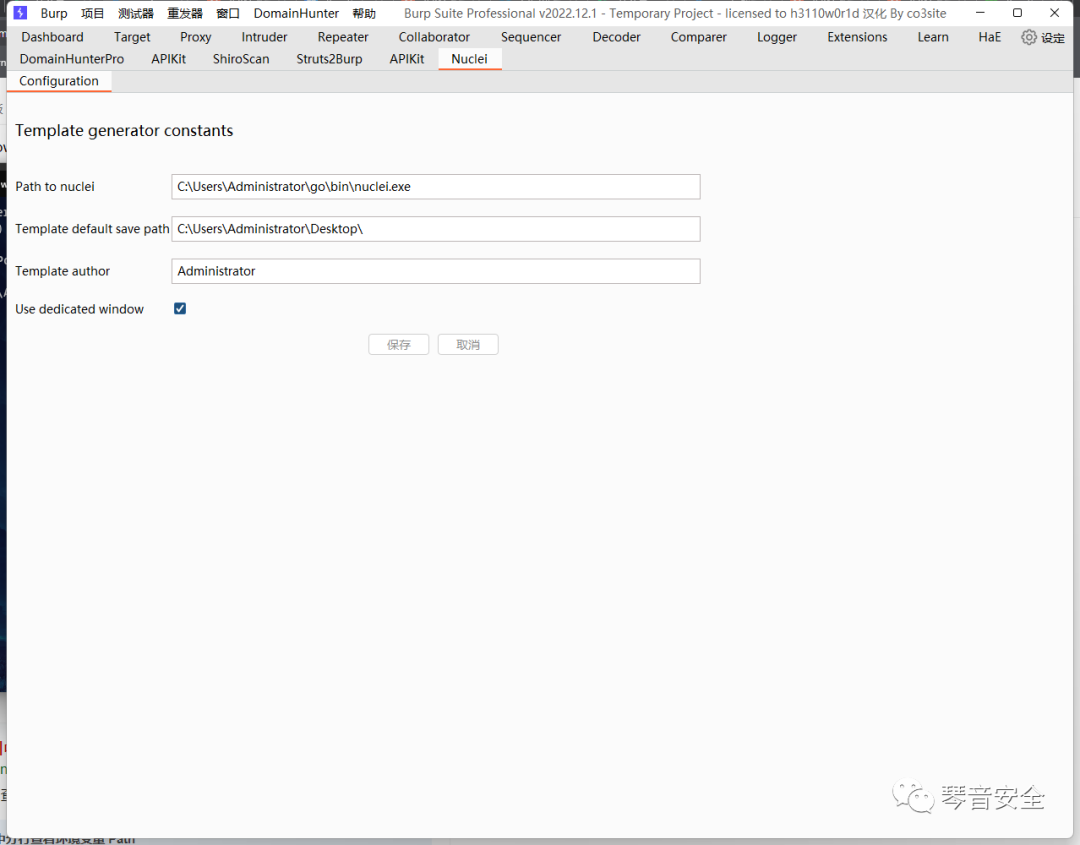Screen dimensions: 1080x845
Task: Click the Template author label
Action: coord(63,271)
